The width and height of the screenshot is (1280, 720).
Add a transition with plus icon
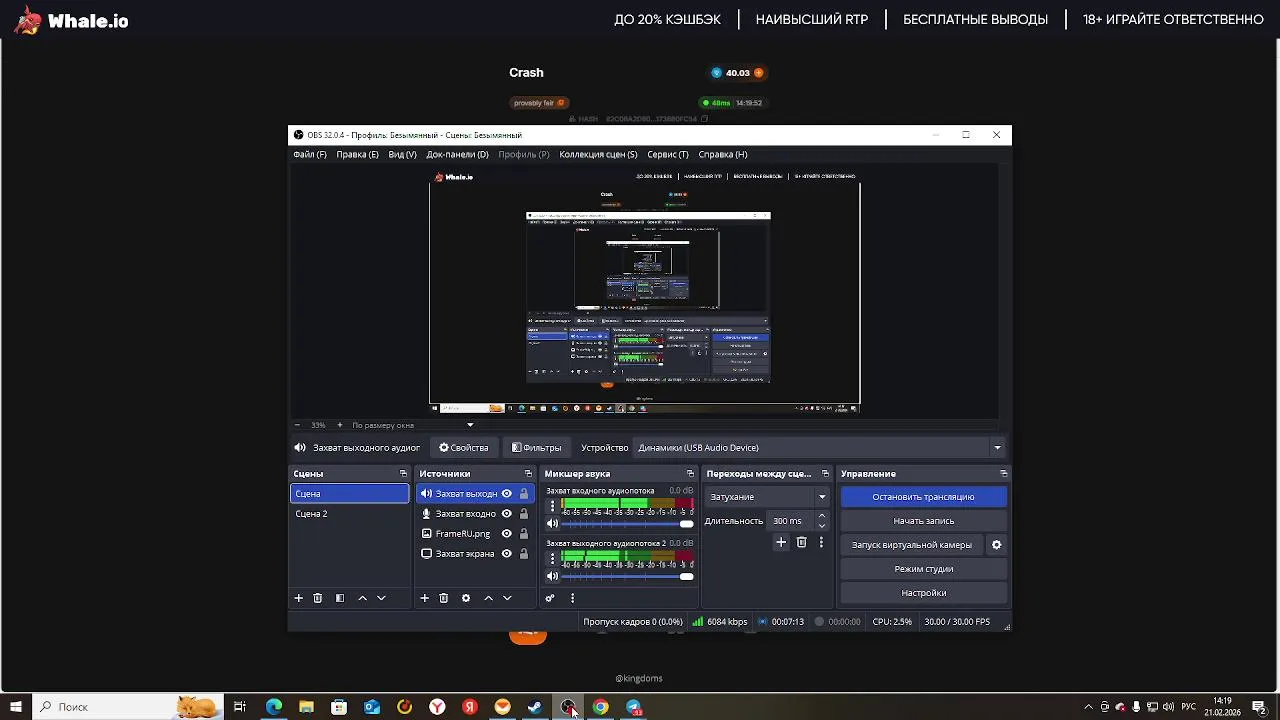781,542
